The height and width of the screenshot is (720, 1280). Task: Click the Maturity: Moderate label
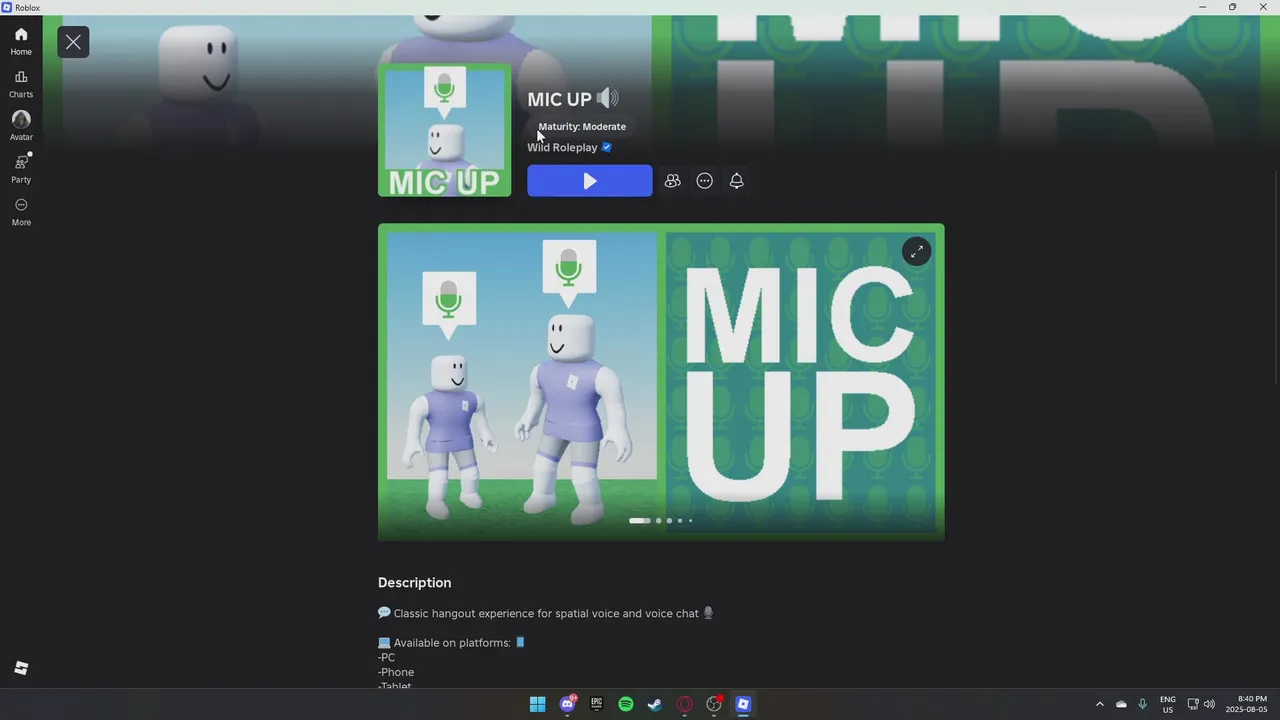pos(582,126)
